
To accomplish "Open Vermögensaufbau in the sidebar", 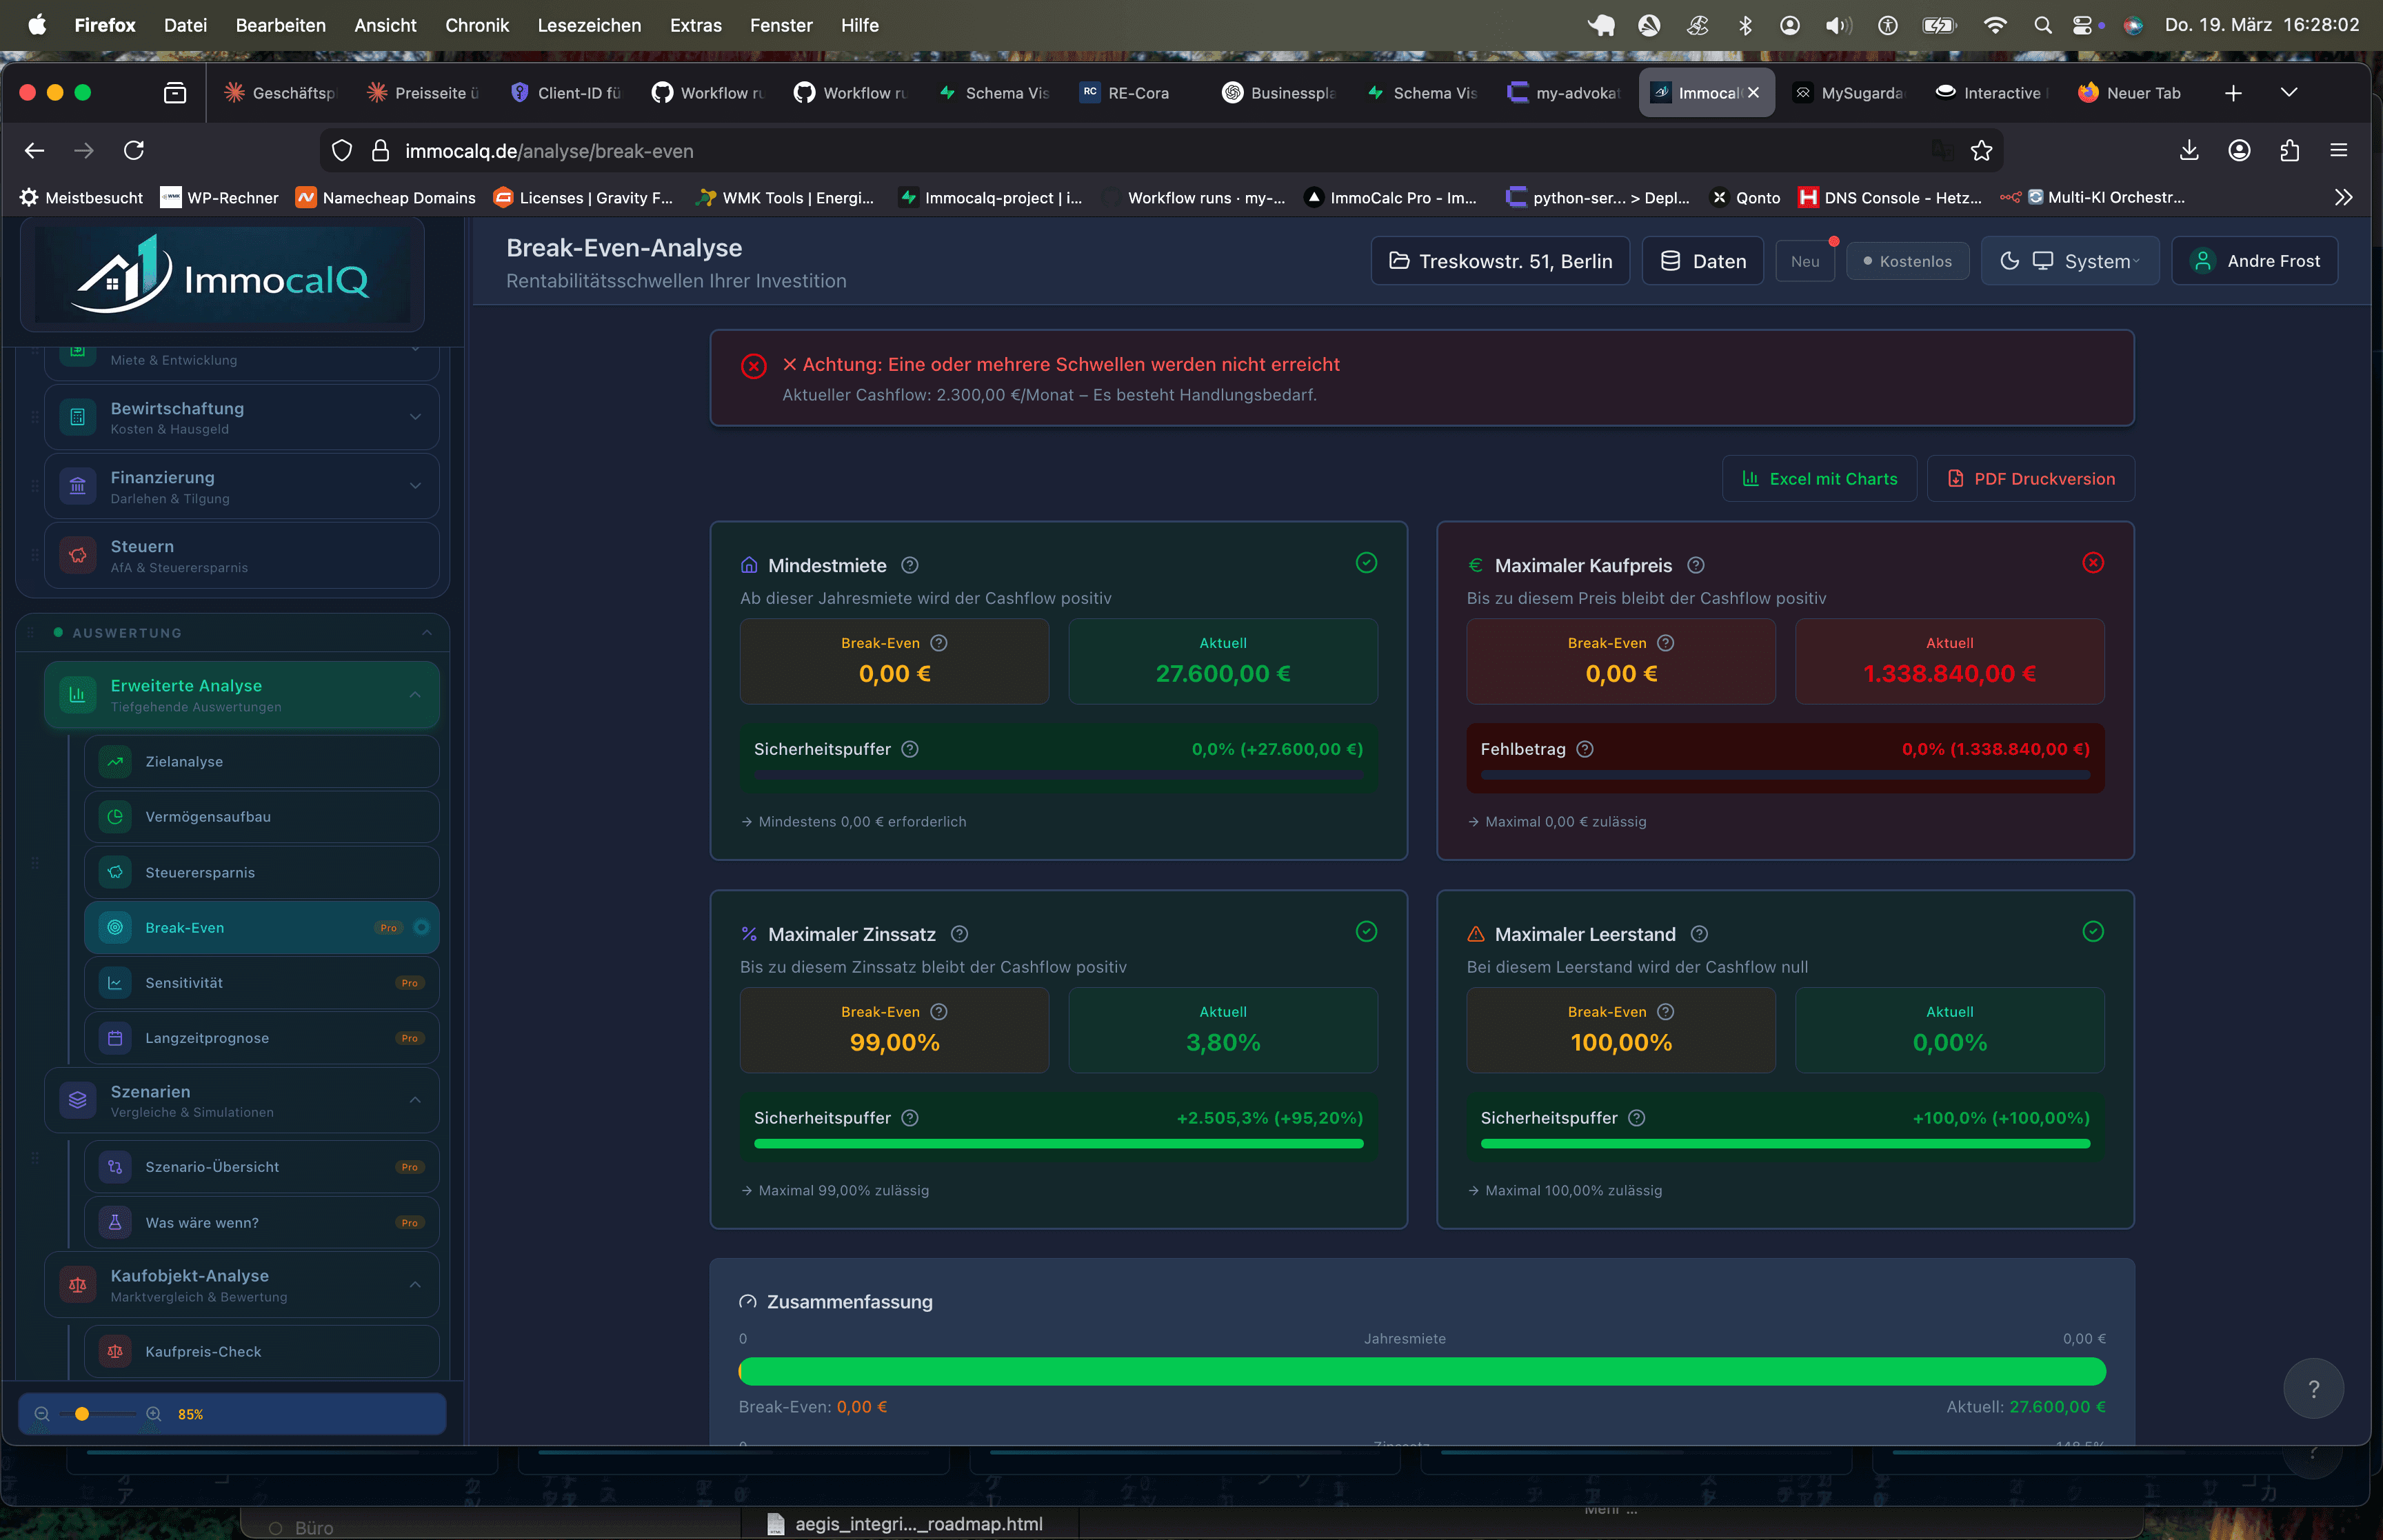I will click(262, 817).
